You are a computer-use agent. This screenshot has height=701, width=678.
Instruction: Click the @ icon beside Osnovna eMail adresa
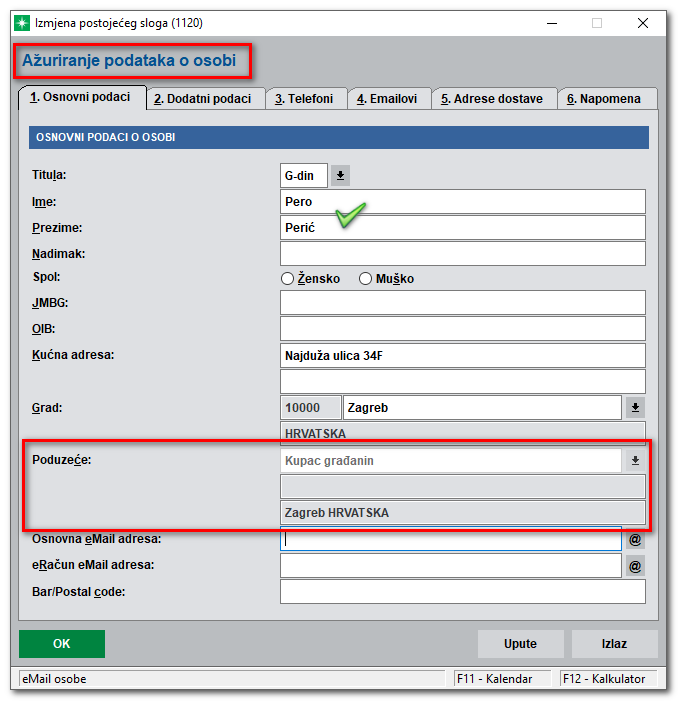click(634, 540)
